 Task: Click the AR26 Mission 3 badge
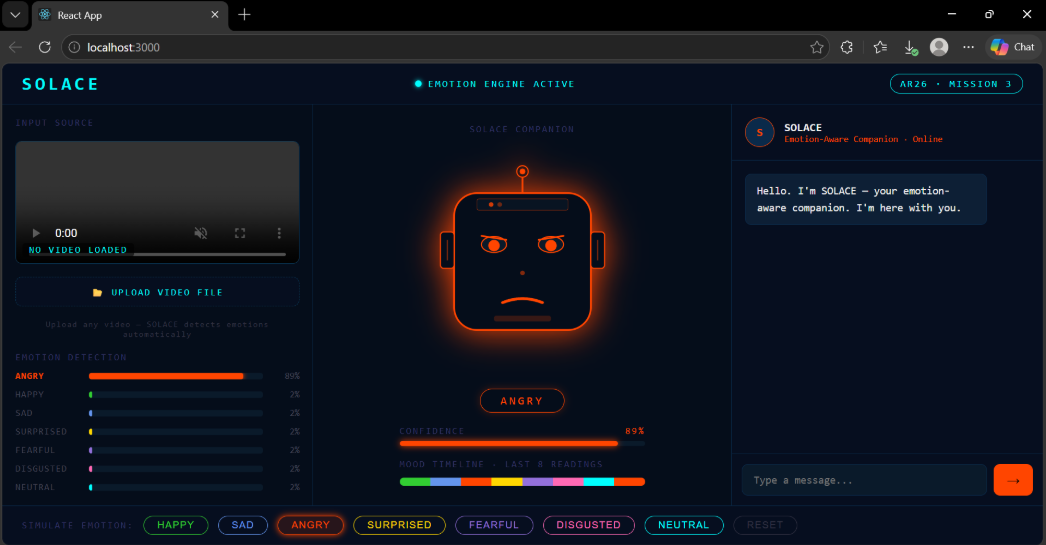click(956, 84)
